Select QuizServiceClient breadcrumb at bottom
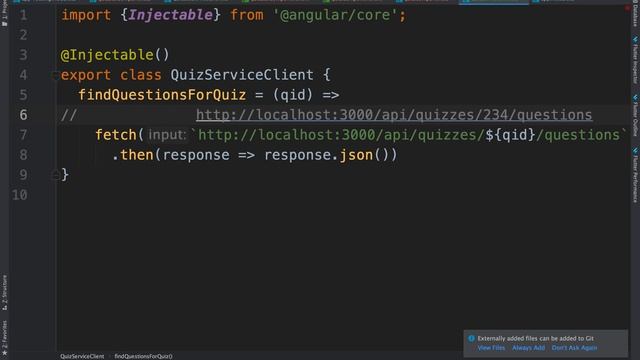Image resolution: width=640 pixels, height=360 pixels. (82, 356)
